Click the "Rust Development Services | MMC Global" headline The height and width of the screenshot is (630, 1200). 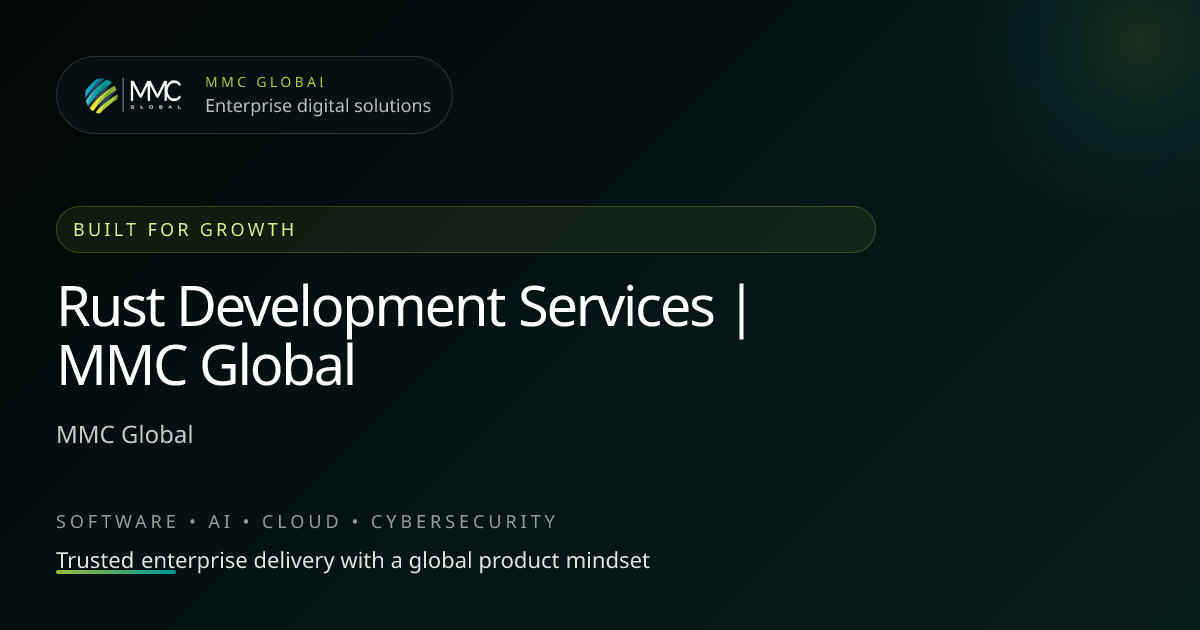[403, 336]
